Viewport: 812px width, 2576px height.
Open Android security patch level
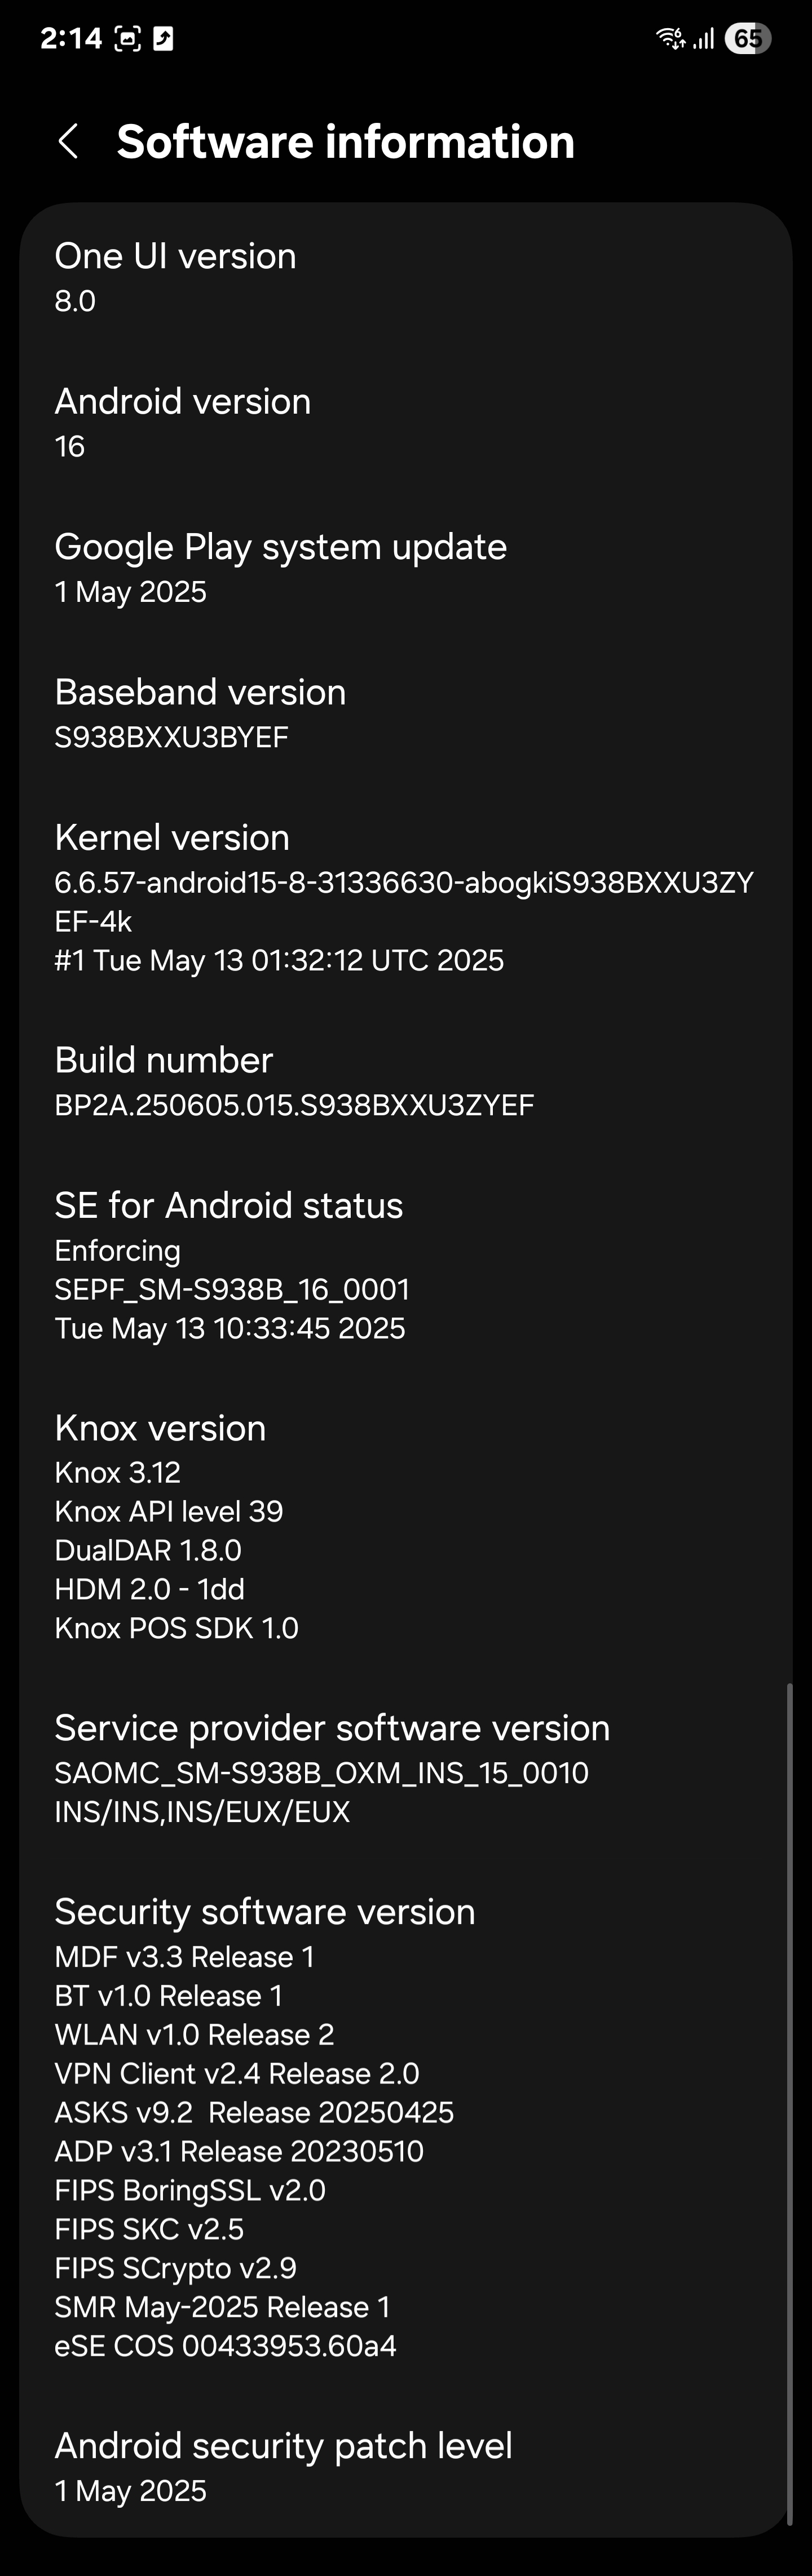(x=406, y=2466)
